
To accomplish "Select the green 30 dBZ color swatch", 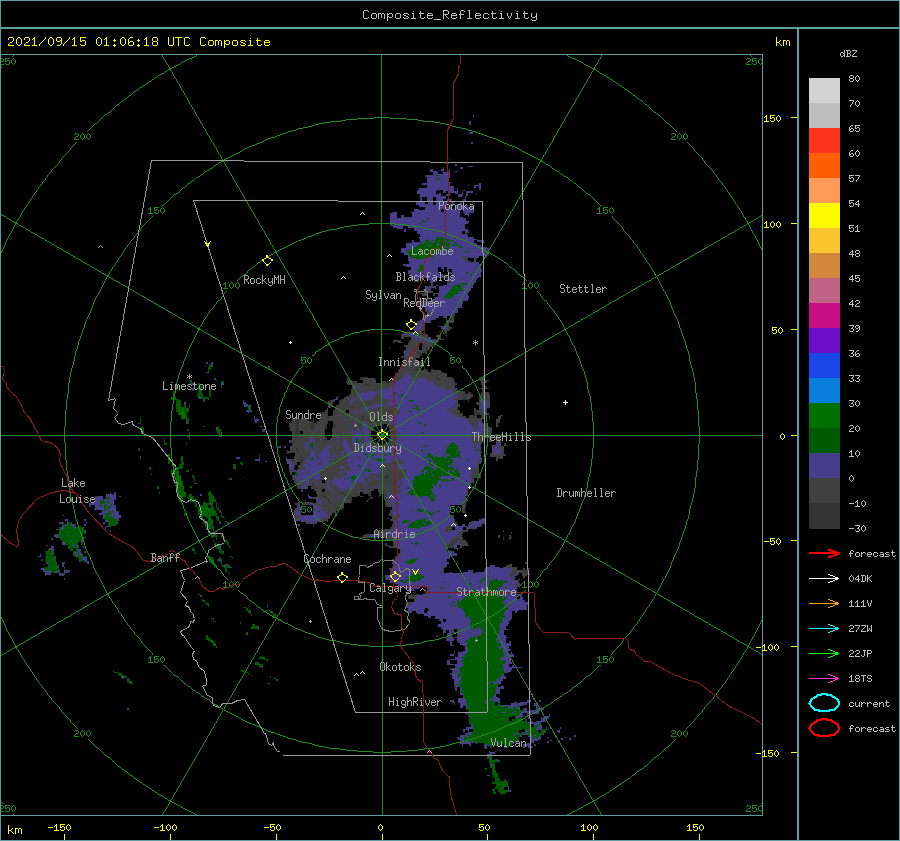I will [x=824, y=415].
